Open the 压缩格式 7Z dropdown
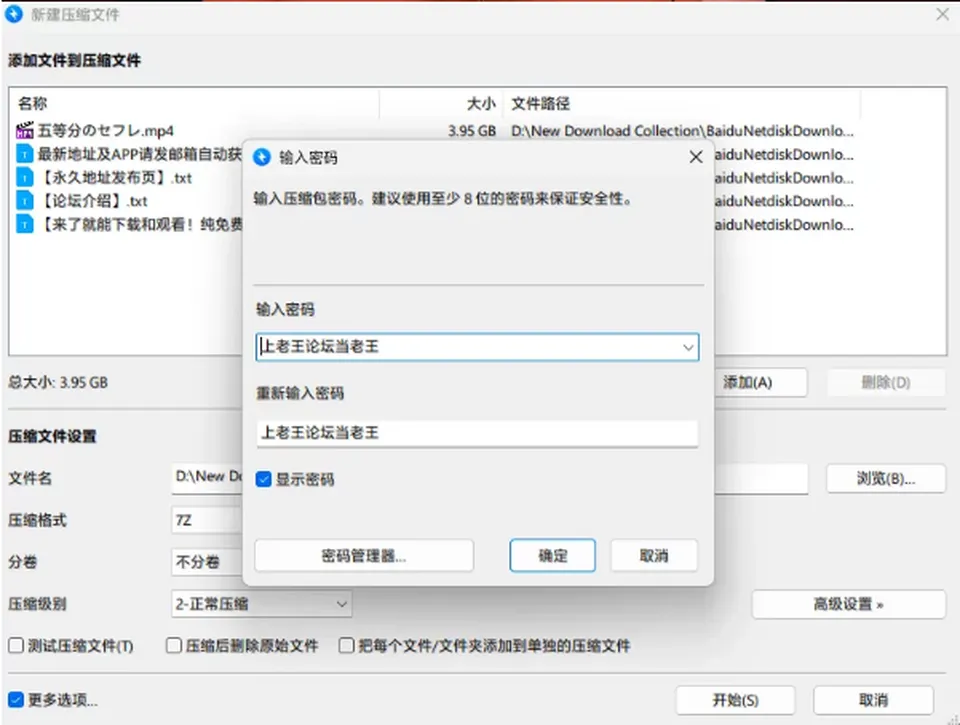The width and height of the screenshot is (960, 725). 207,520
